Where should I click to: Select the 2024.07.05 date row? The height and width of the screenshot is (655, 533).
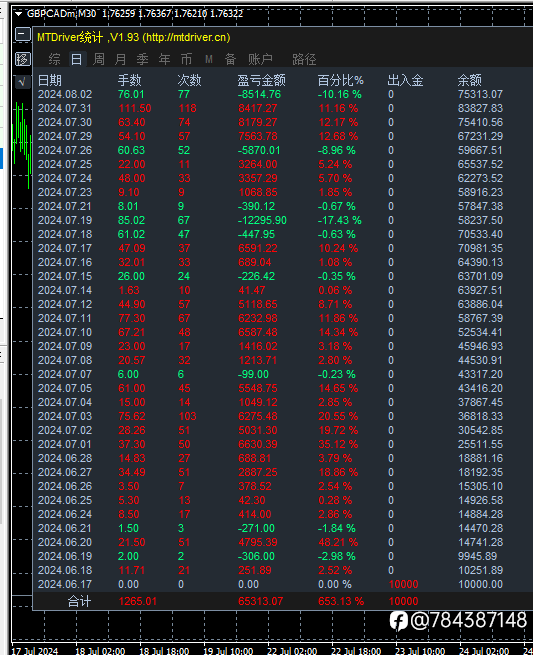[x=65, y=388]
